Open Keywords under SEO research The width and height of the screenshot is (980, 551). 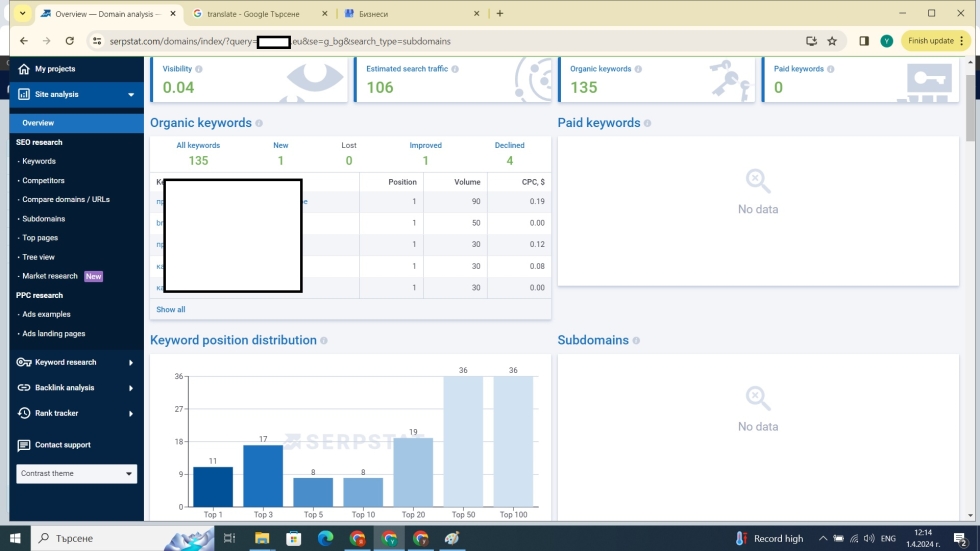[39, 161]
